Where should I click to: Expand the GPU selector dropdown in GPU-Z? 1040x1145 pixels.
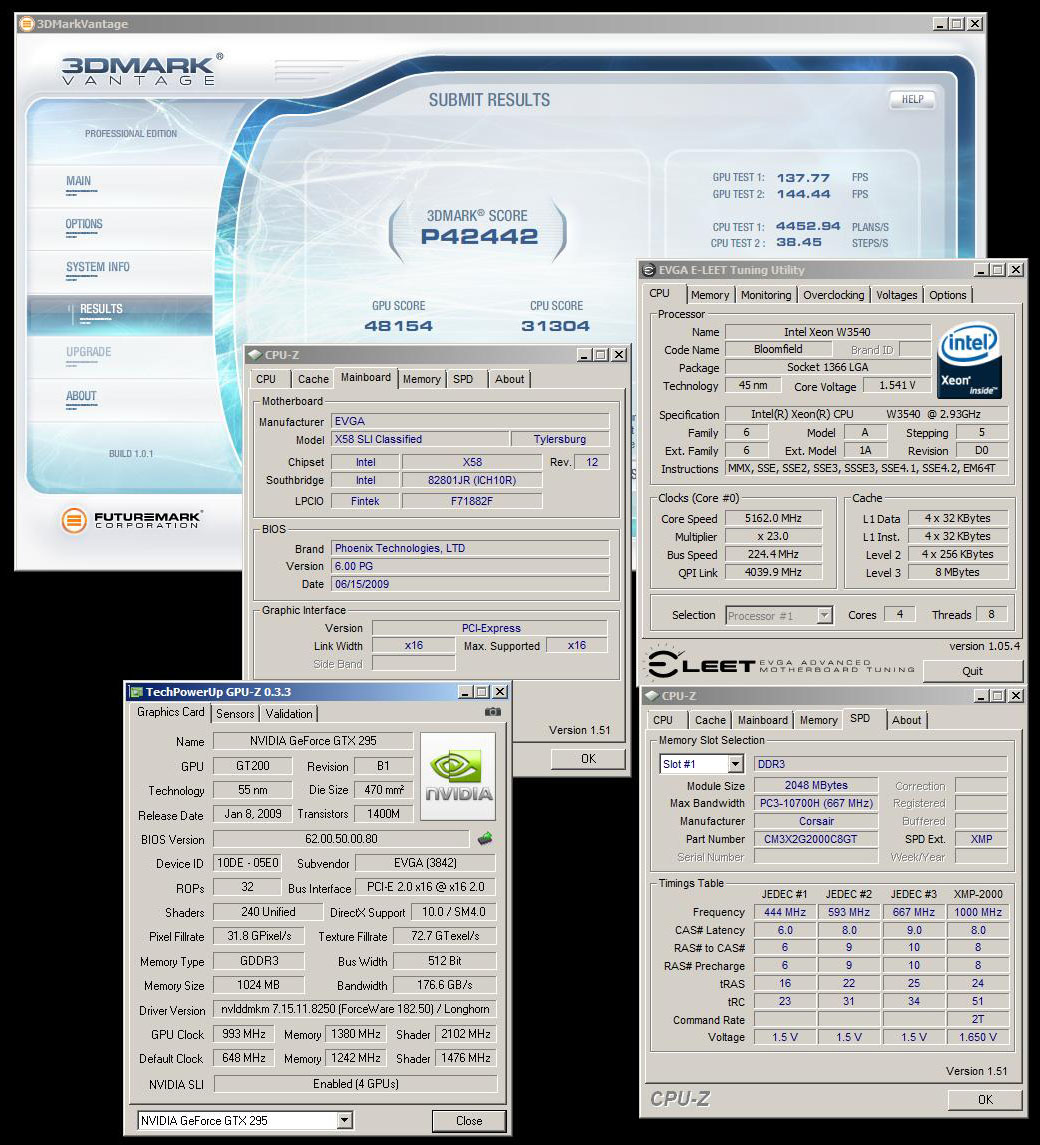345,1120
